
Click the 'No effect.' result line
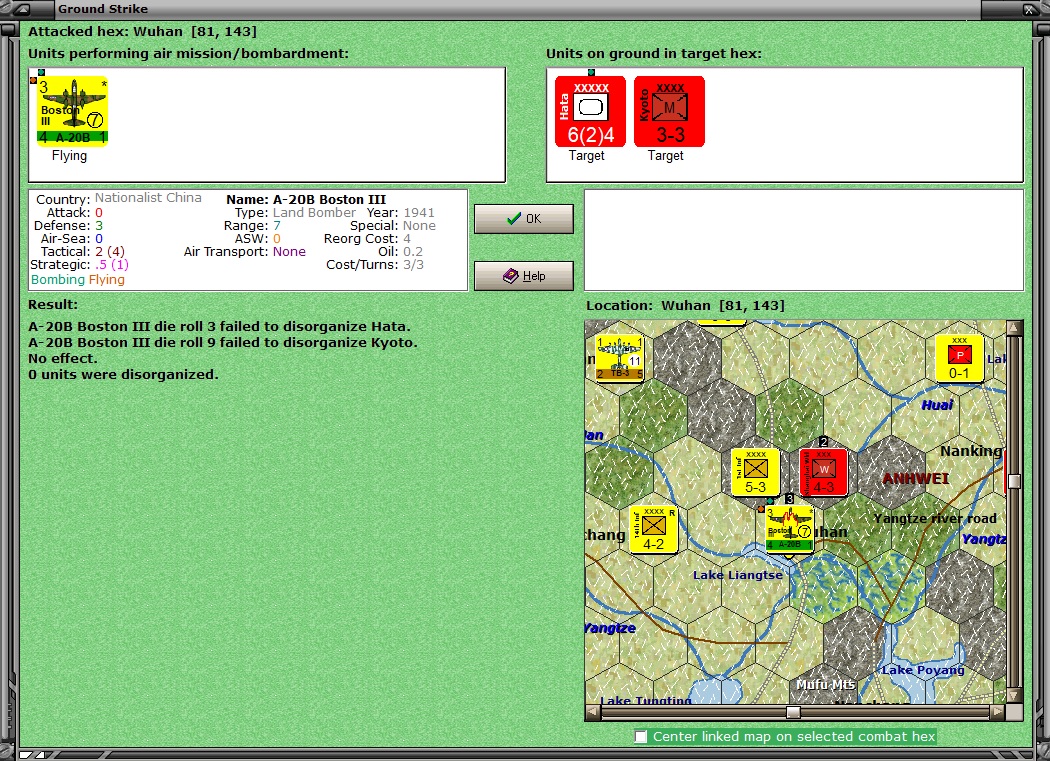pos(63,359)
